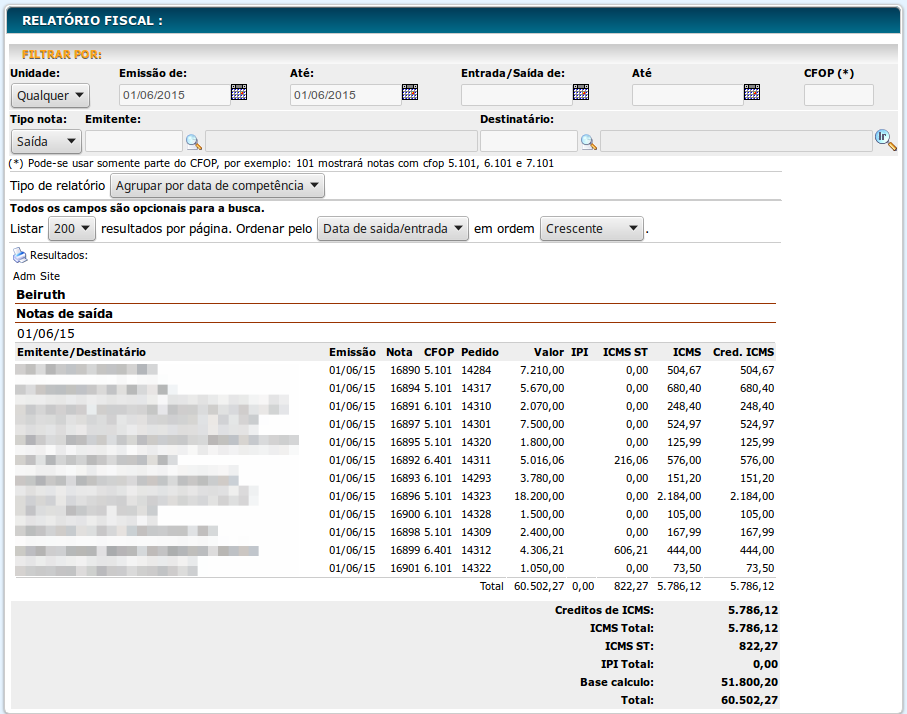Open the Agrupar por data de competência dropdown
This screenshot has height=714, width=907.
(217, 186)
